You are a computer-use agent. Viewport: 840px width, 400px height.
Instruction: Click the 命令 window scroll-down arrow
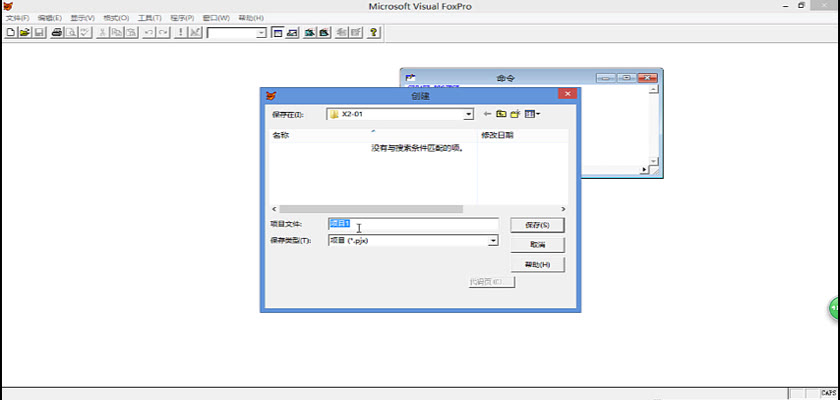[653, 161]
